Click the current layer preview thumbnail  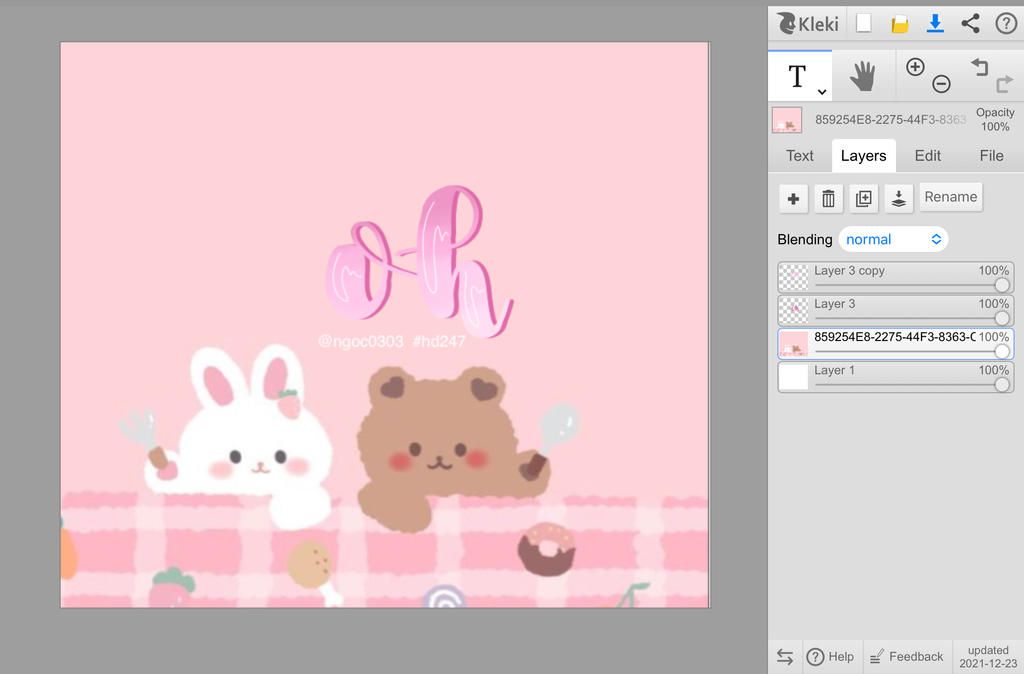coord(787,120)
